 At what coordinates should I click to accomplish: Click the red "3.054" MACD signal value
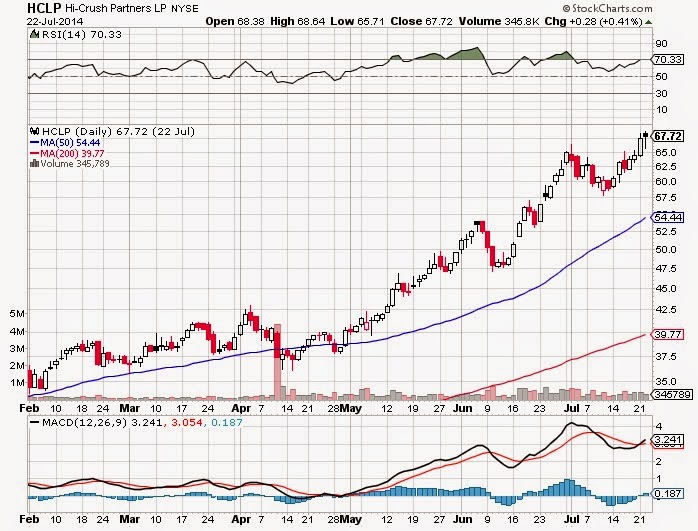pos(187,422)
